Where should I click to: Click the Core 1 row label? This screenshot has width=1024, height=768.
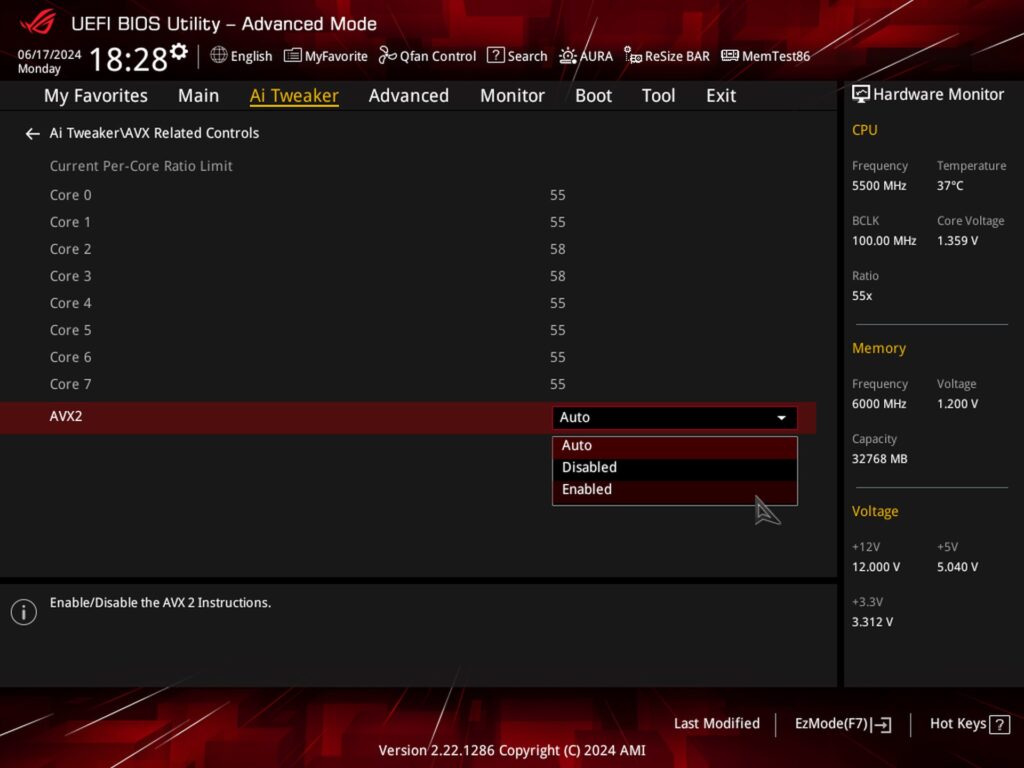(x=71, y=223)
